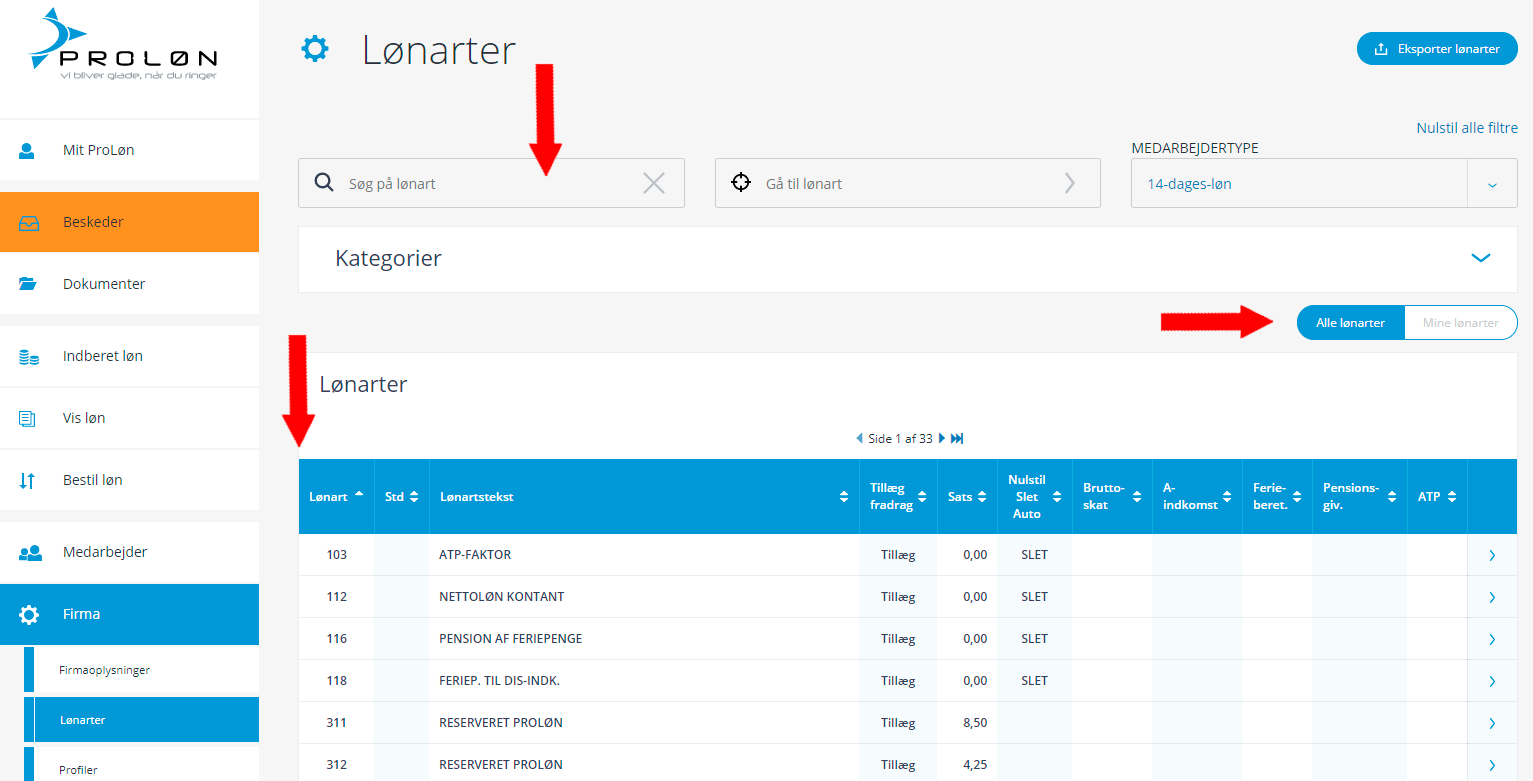Click the crosshair icon in Gå til lønart
The width and height of the screenshot is (1533, 781).
point(740,183)
